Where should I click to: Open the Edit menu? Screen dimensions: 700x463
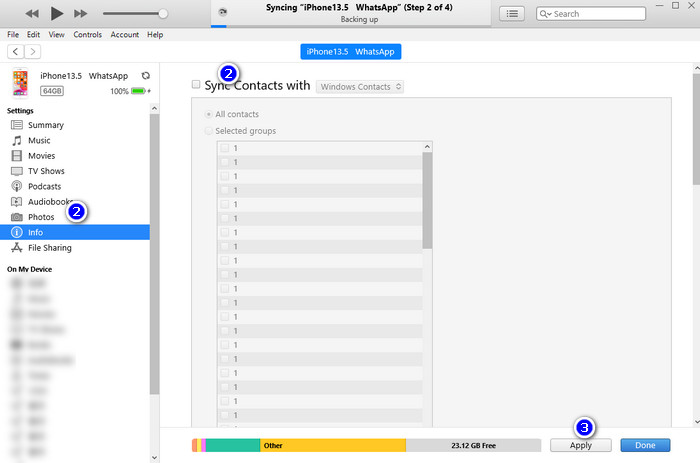[33, 34]
